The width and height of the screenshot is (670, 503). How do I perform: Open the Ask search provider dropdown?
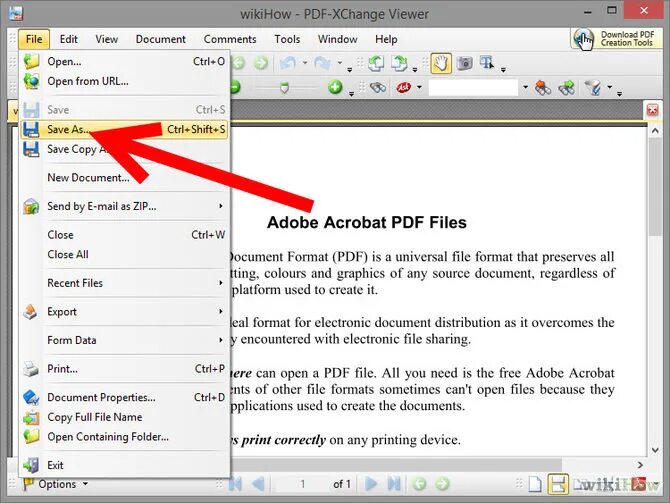pyautogui.click(x=420, y=88)
